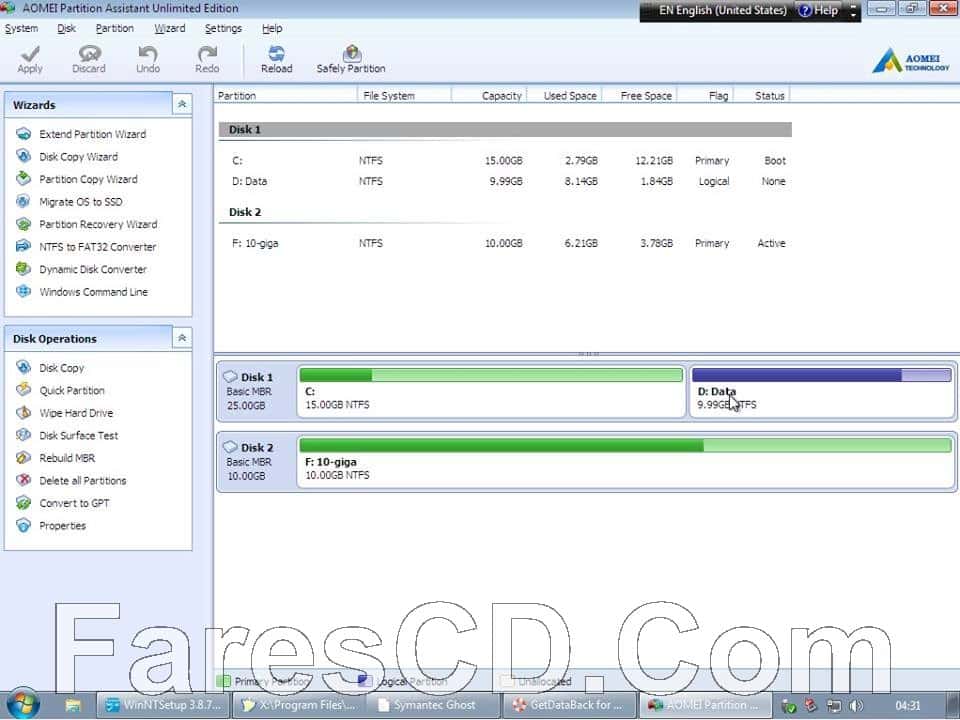Open the Help menu
The image size is (960, 720).
click(272, 29)
